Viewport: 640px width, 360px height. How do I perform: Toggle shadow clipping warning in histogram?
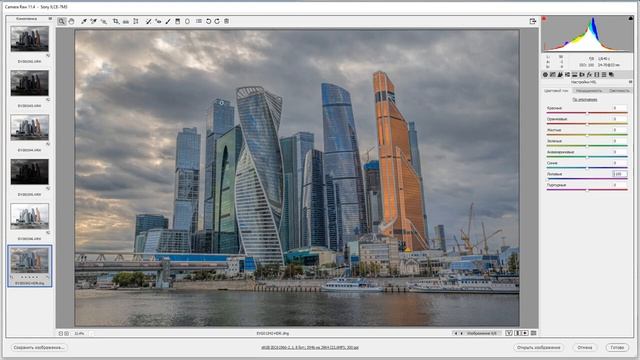(x=544, y=18)
